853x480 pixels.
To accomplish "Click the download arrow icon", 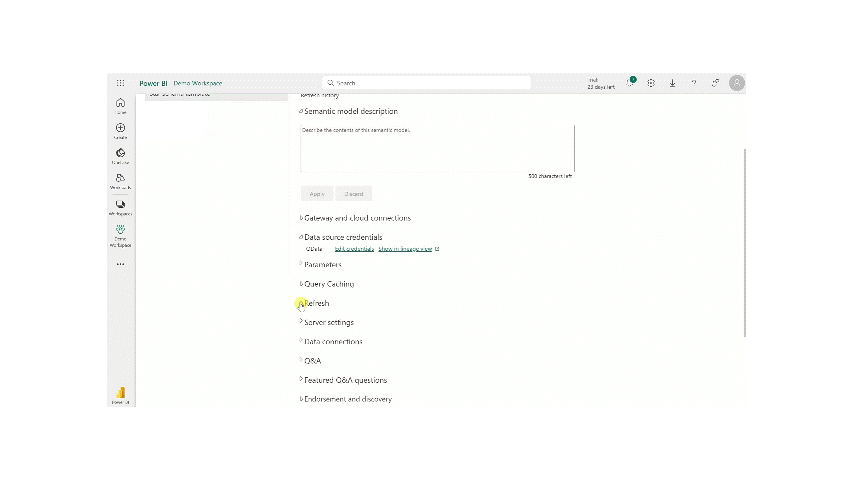I will (672, 83).
